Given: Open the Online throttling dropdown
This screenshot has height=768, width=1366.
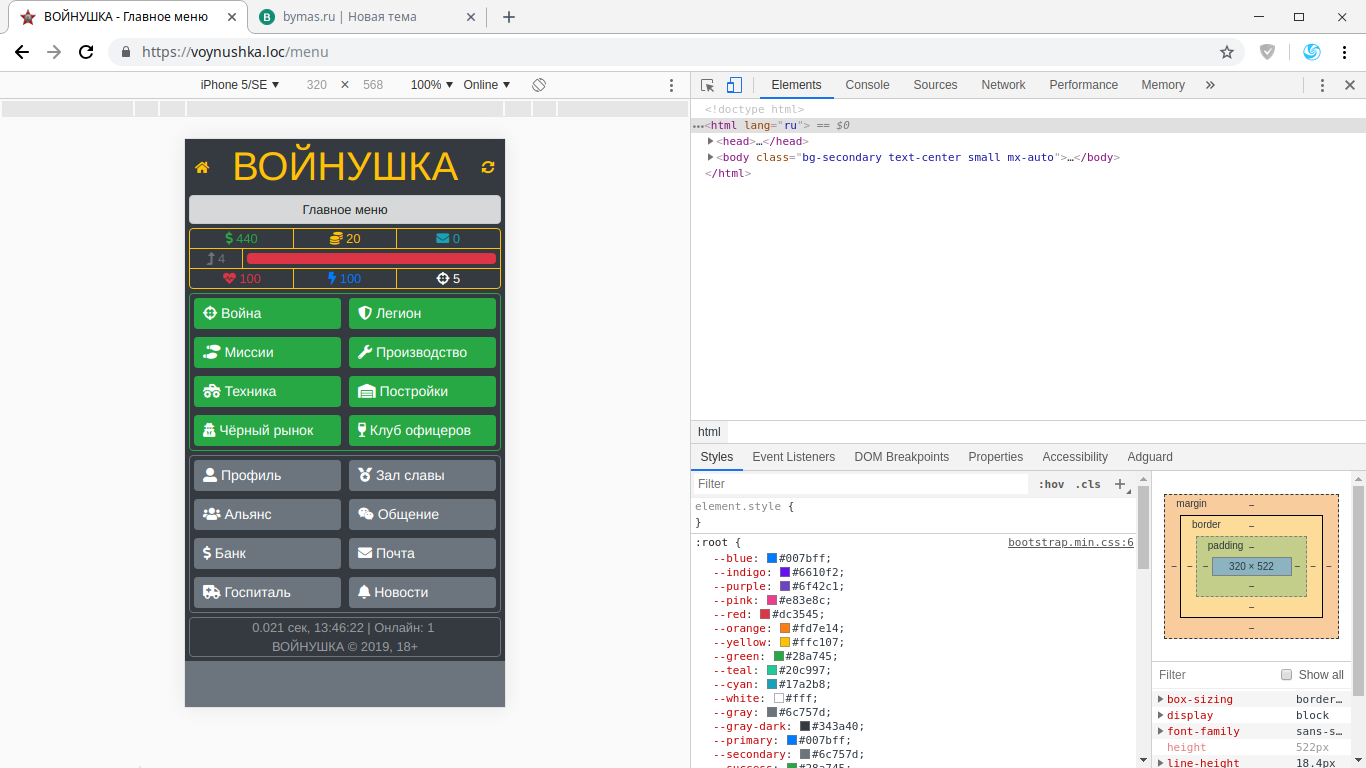Looking at the screenshot, I should [x=486, y=85].
